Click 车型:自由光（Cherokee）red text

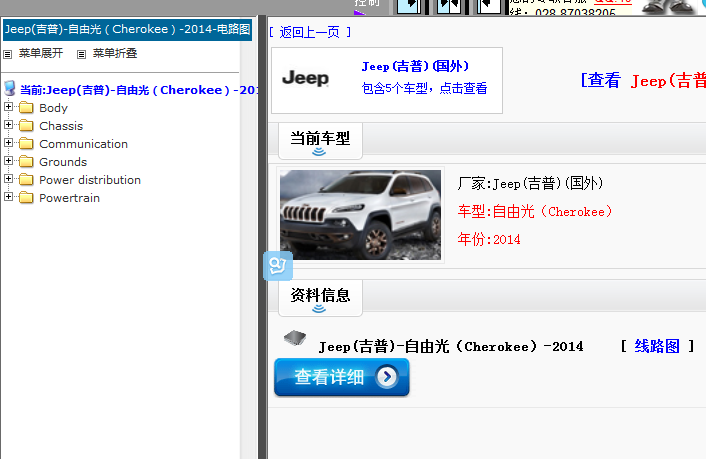pos(535,211)
